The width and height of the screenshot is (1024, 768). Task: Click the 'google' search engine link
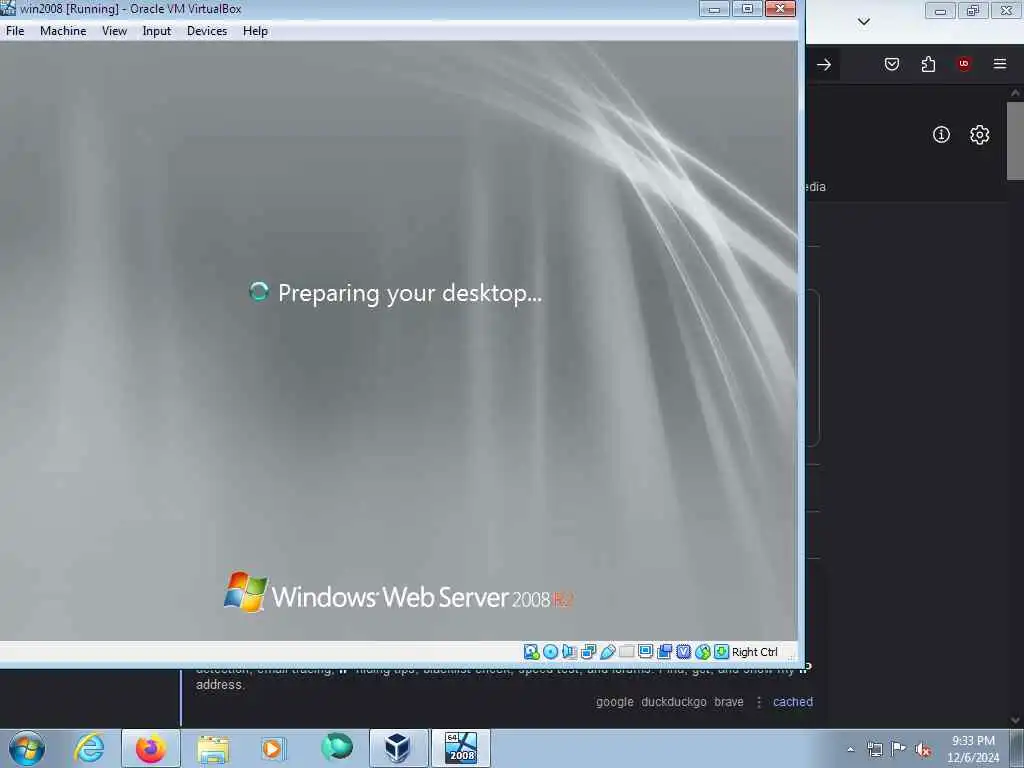(x=615, y=701)
